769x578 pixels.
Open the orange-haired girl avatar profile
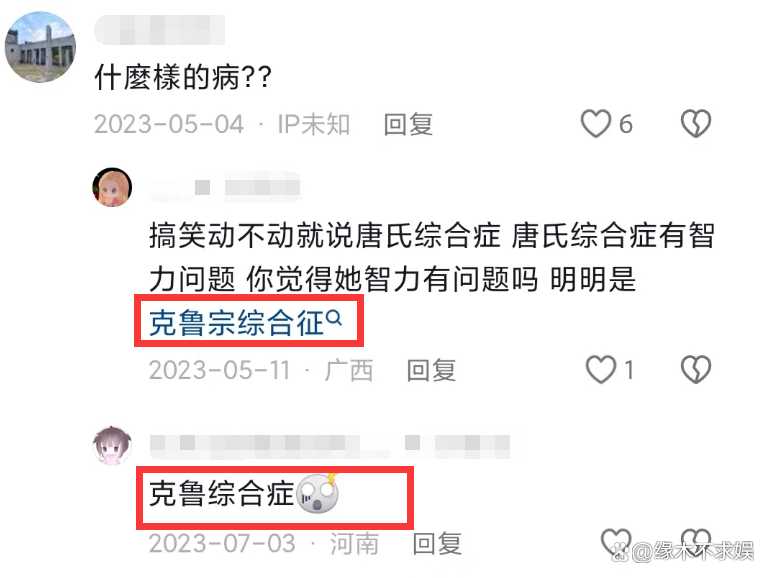[112, 187]
